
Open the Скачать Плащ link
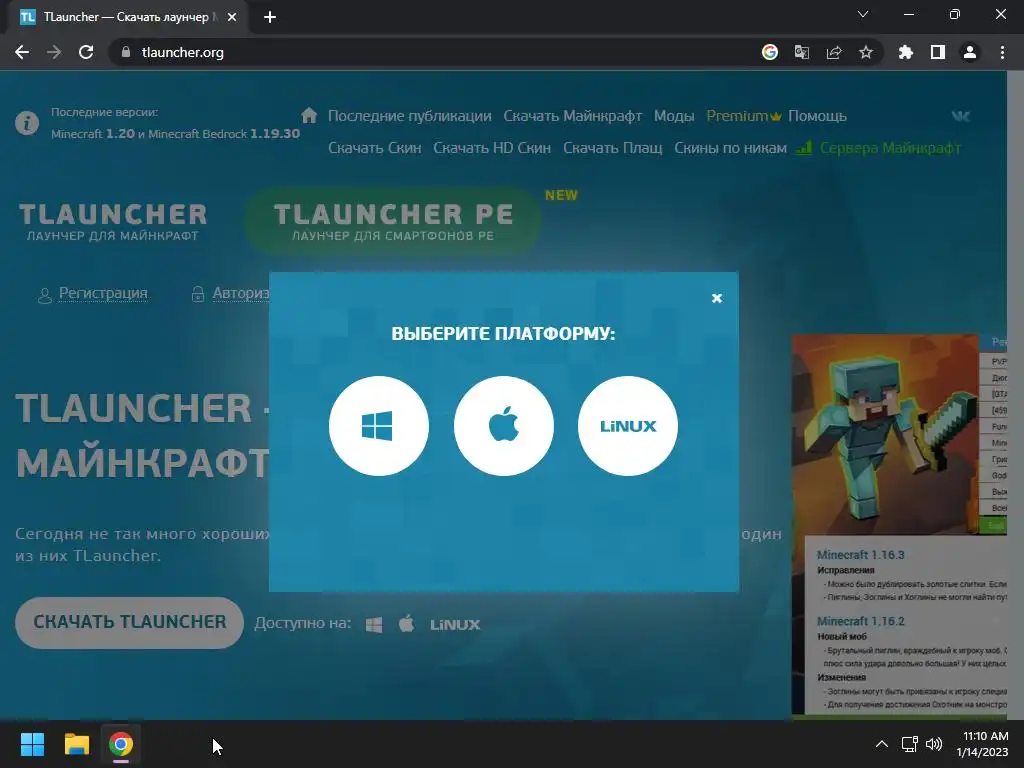[613, 148]
